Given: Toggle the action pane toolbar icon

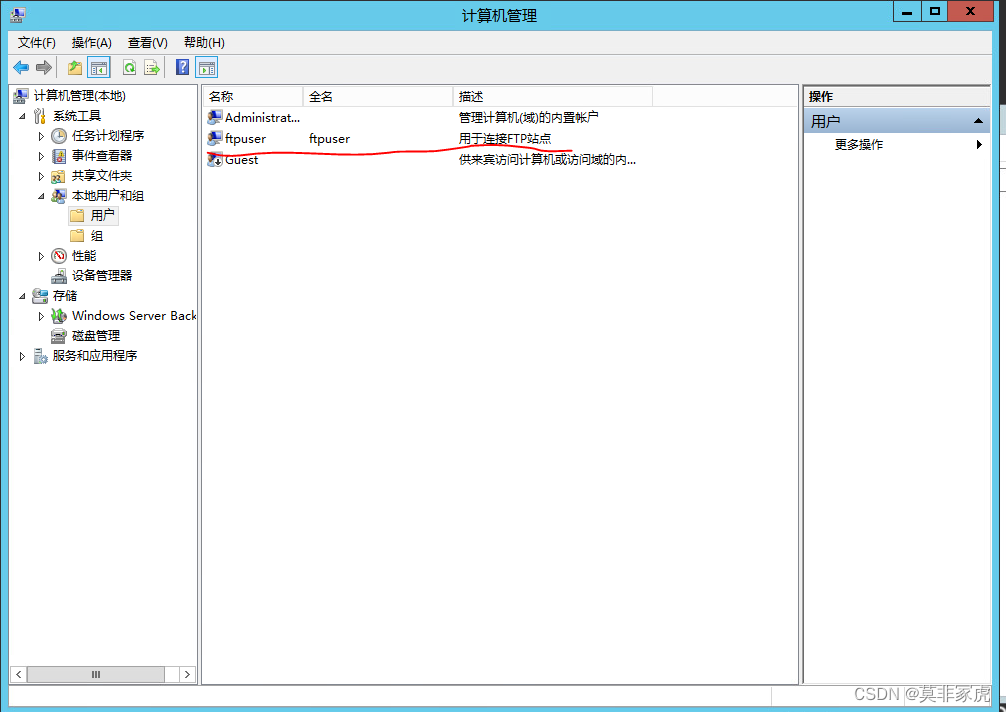Looking at the screenshot, I should tap(207, 68).
